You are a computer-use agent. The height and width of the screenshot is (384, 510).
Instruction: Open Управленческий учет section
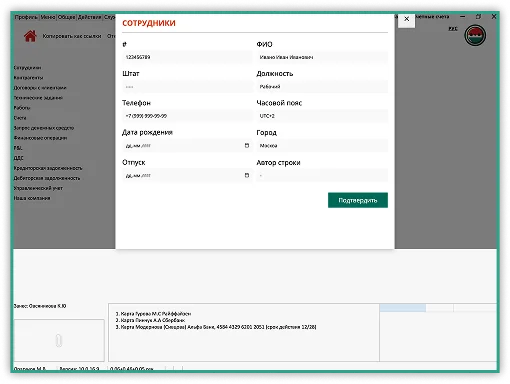pyautogui.click(x=38, y=188)
